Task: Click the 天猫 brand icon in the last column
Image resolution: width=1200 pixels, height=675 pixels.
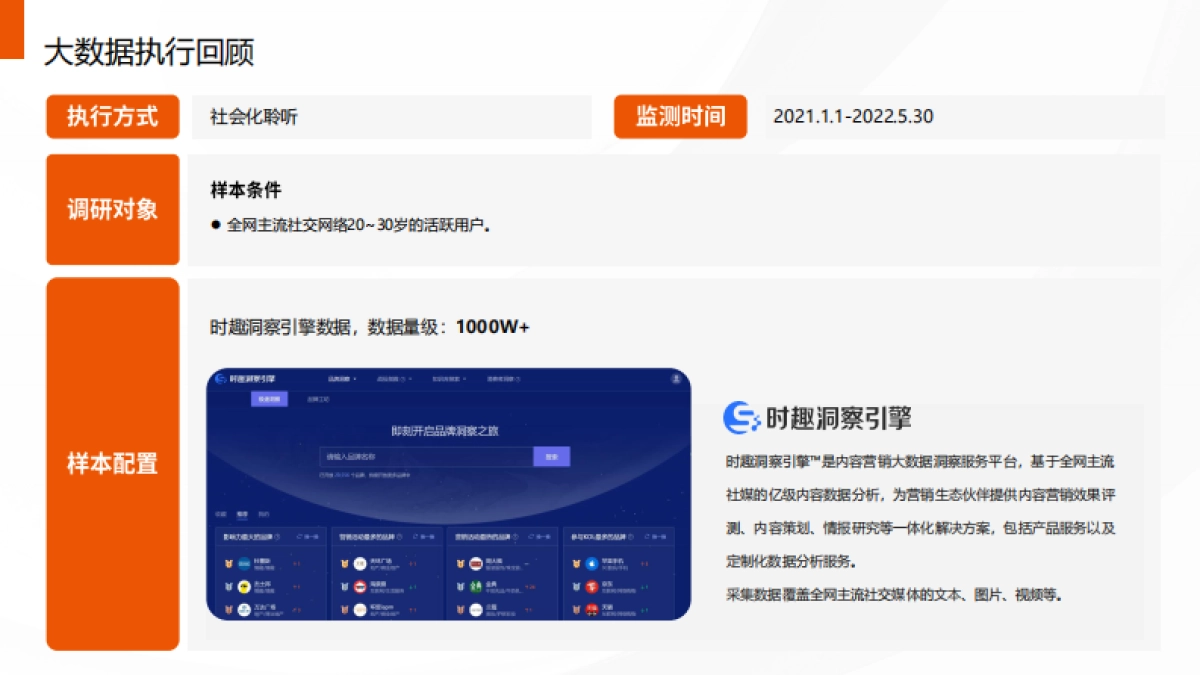Action: [x=592, y=609]
